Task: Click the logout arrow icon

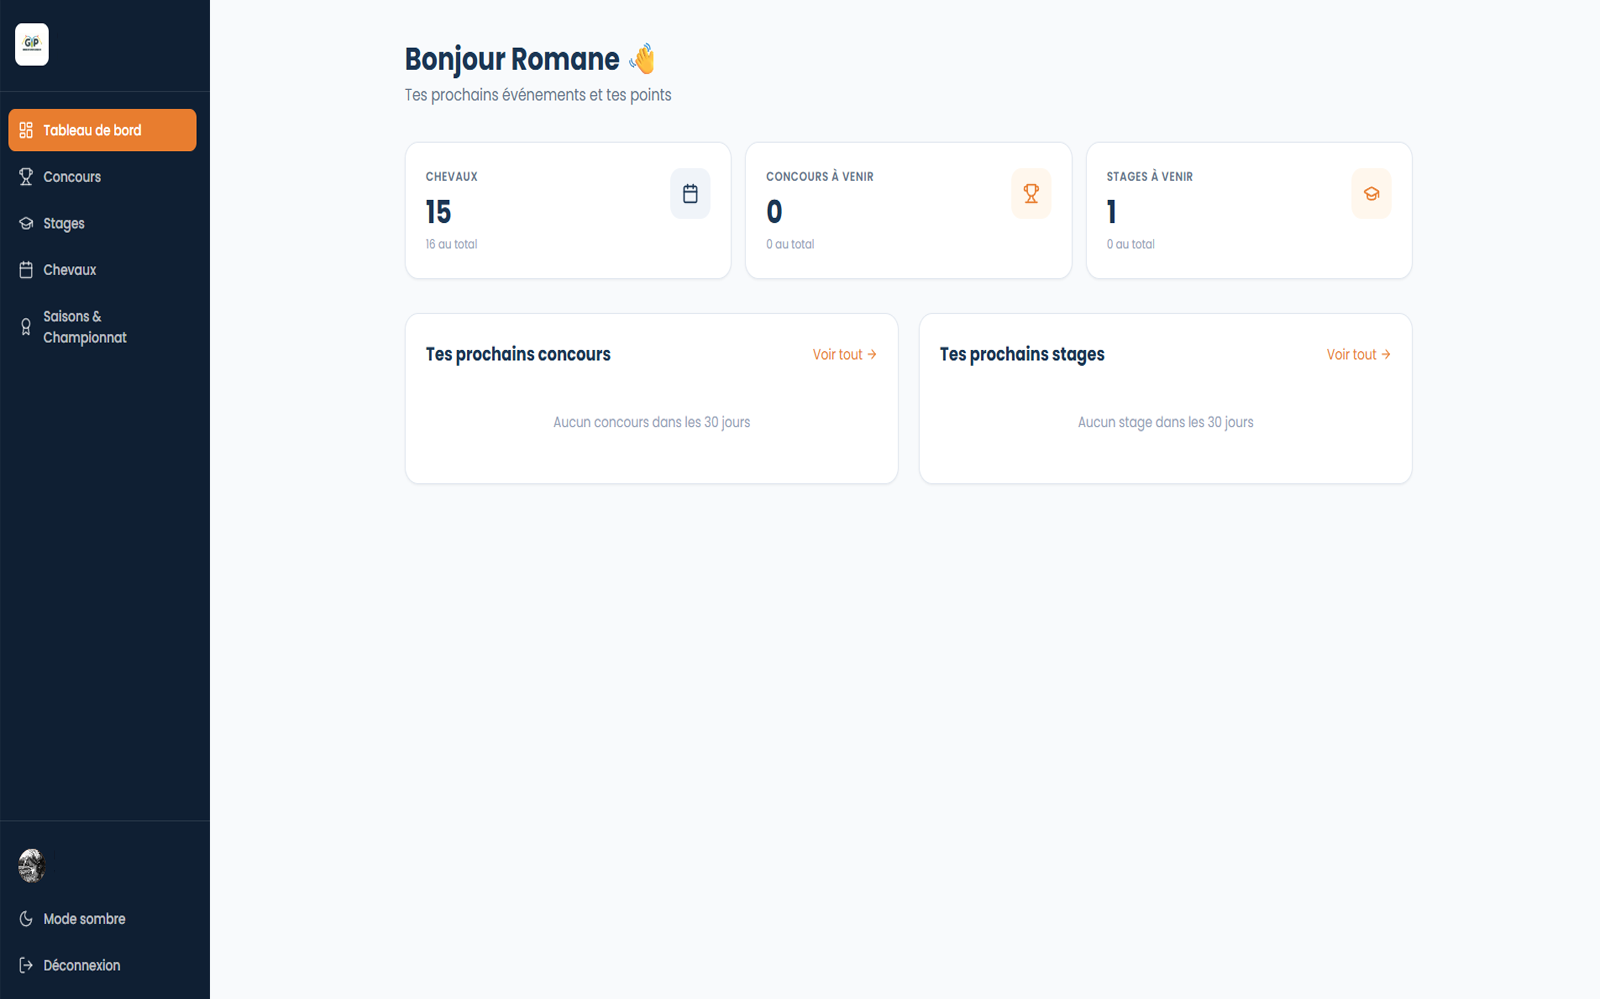Action: [26, 966]
